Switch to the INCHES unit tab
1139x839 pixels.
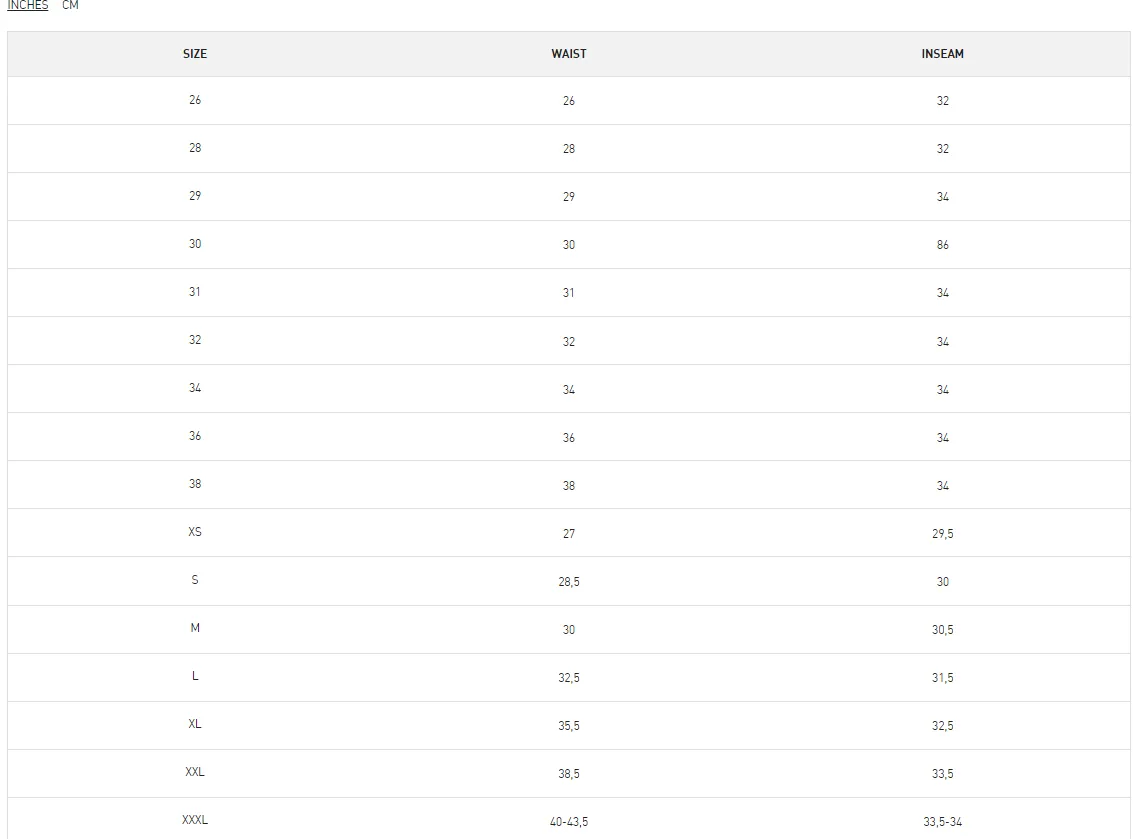(x=27, y=5)
